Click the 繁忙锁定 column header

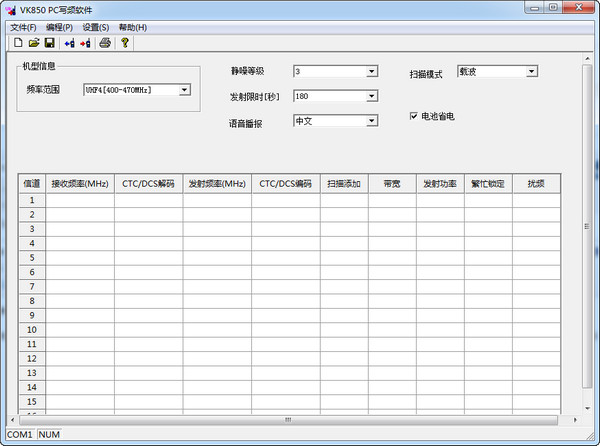tap(488, 184)
